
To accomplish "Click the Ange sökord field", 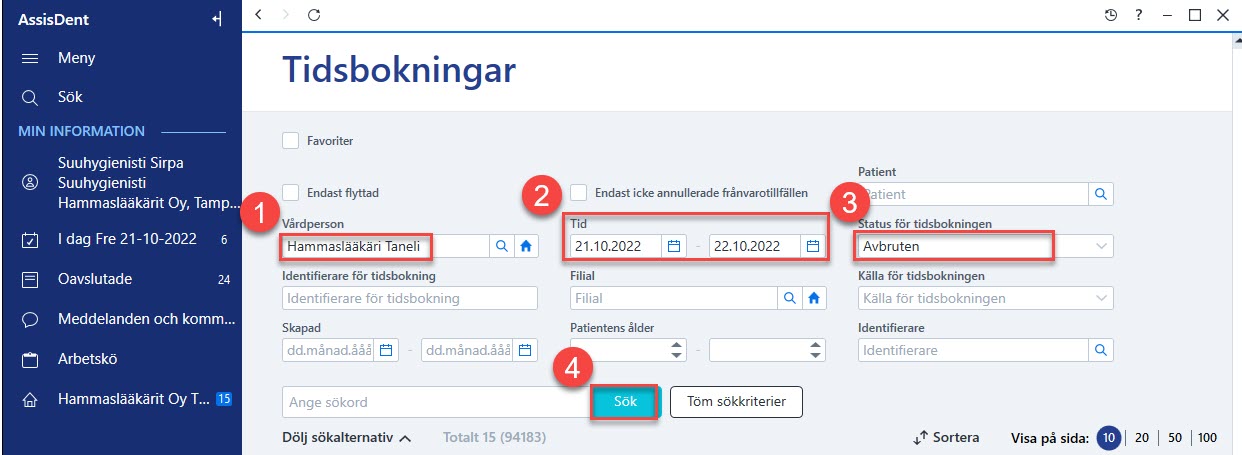I will click(436, 402).
